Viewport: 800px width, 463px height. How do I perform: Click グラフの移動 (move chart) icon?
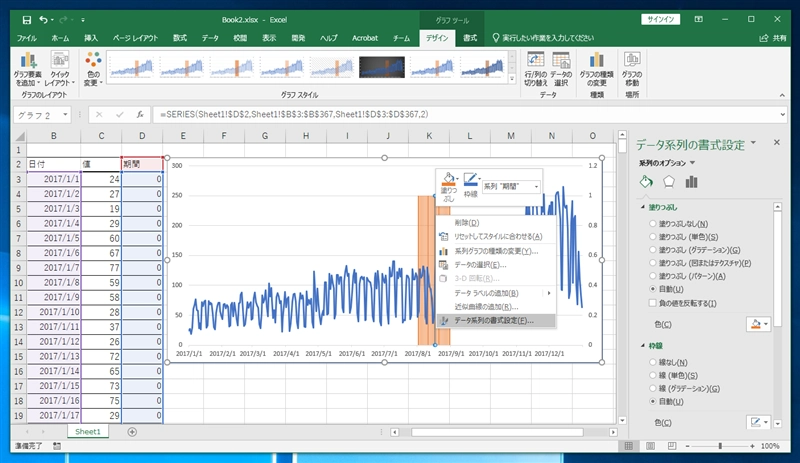coord(632,69)
